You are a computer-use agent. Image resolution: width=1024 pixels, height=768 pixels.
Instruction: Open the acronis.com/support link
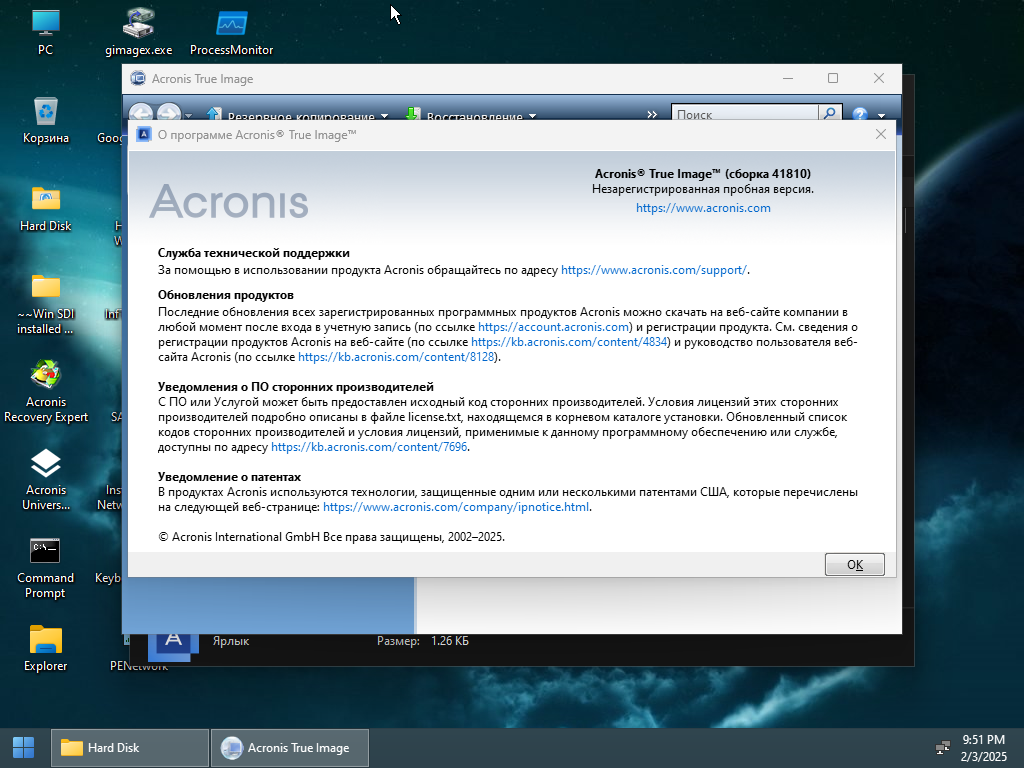tap(654, 270)
